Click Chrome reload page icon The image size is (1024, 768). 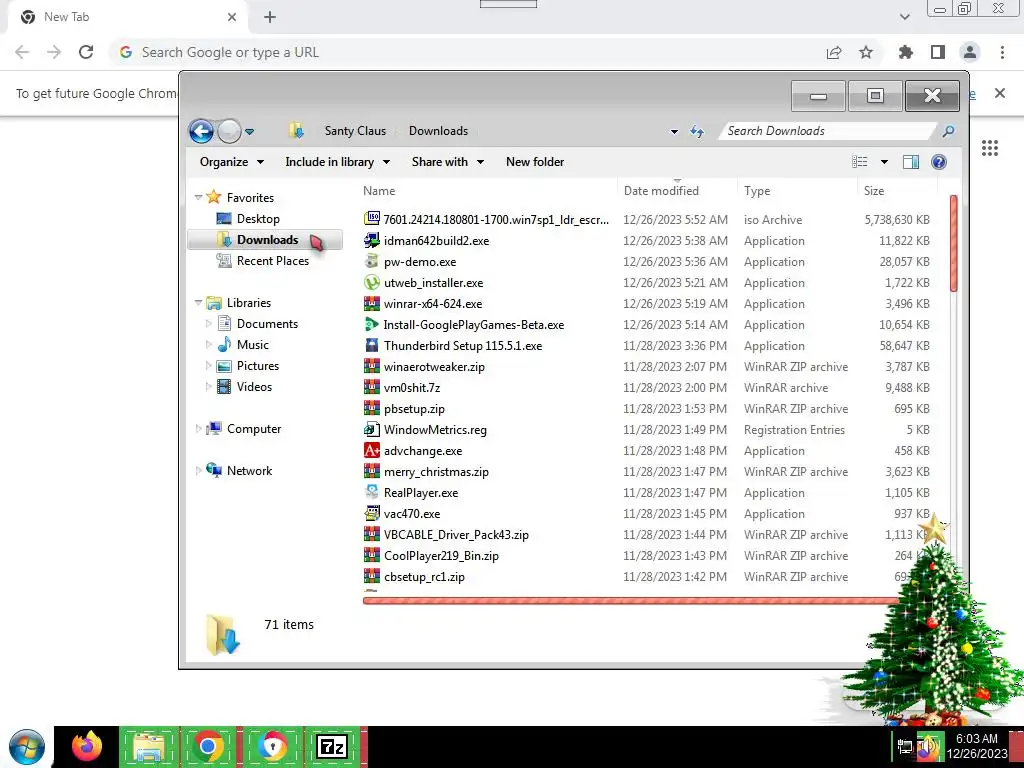[86, 52]
